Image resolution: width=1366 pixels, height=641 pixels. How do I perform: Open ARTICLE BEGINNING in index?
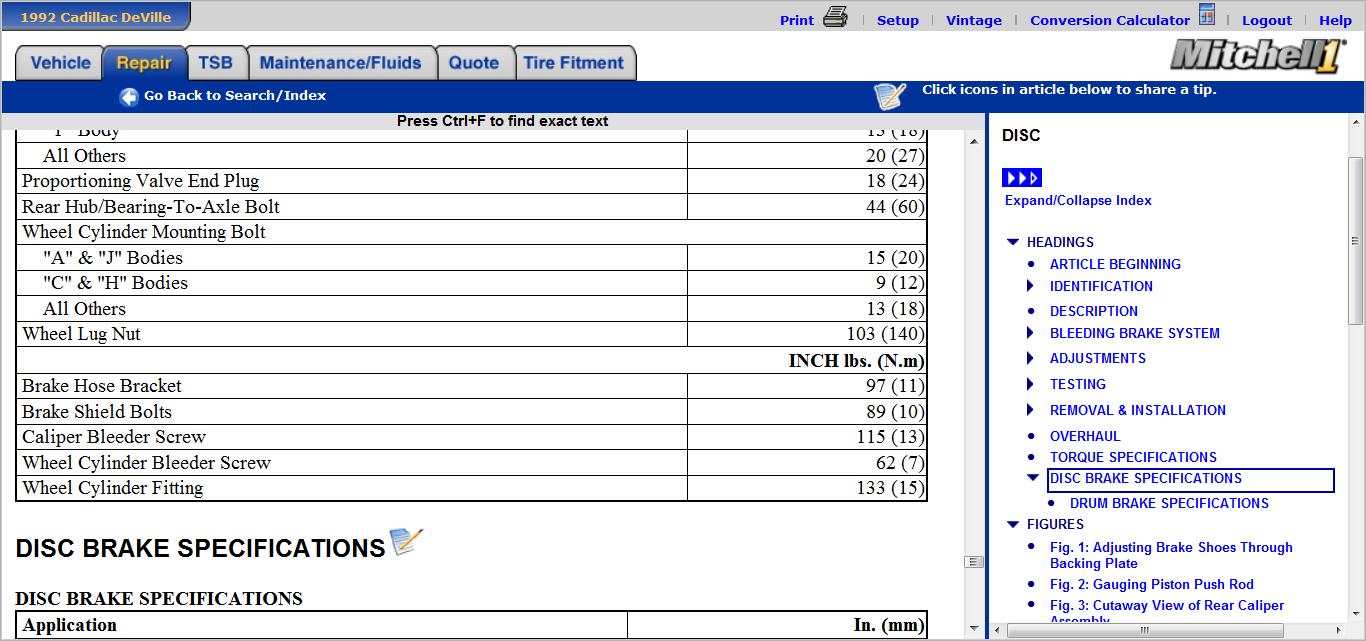point(1115,264)
